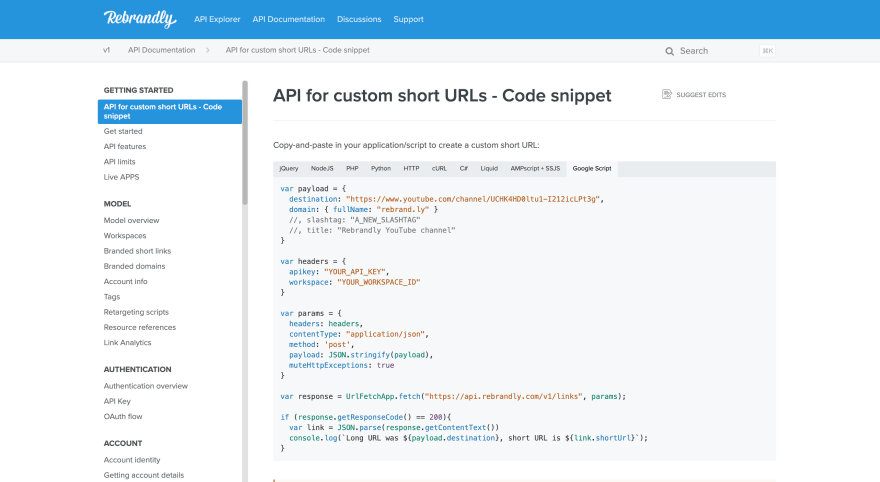This screenshot has height=482, width=880.
Task: Click the v1 version breadcrumb
Action: point(107,50)
